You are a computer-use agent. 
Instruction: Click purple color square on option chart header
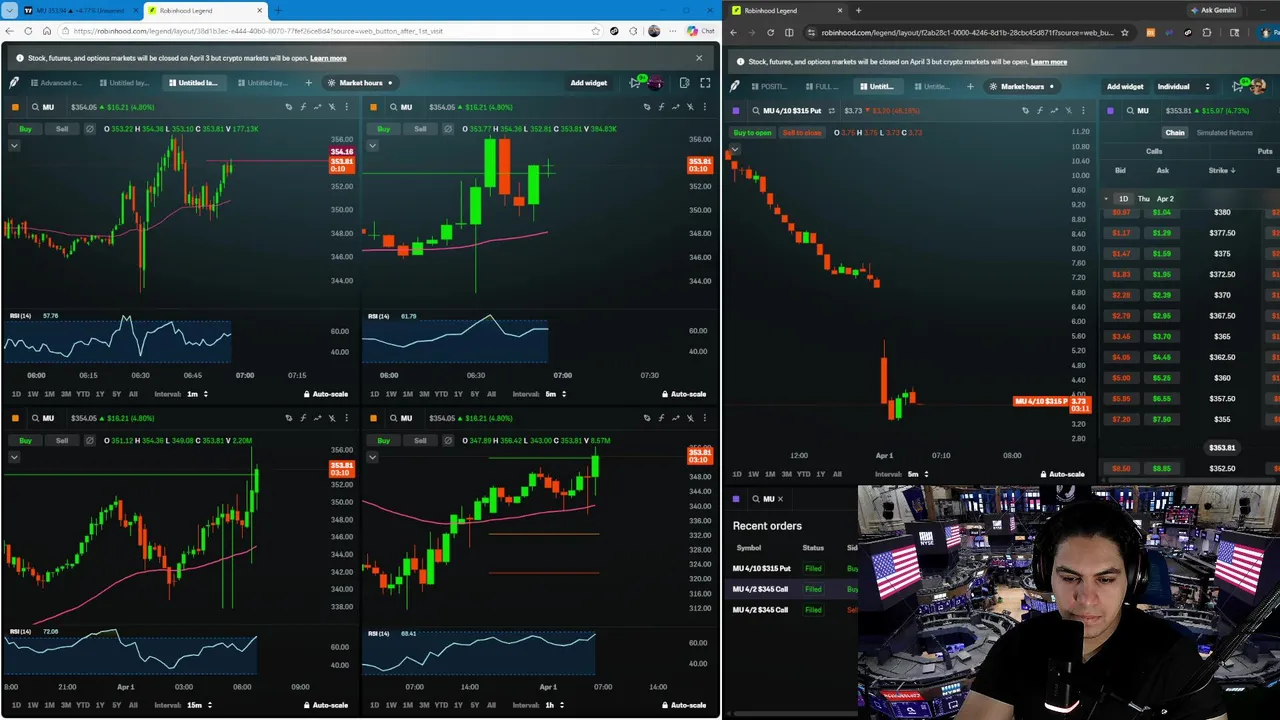point(736,111)
